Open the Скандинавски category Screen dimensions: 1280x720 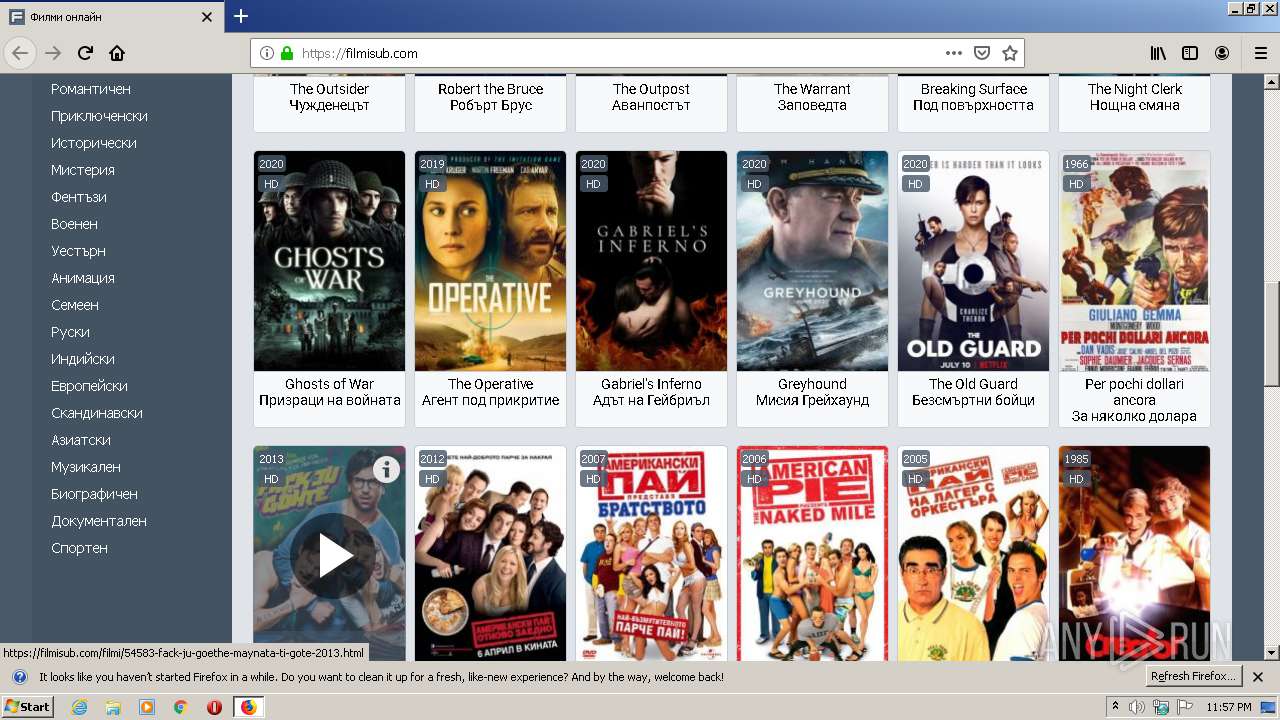click(x=97, y=413)
